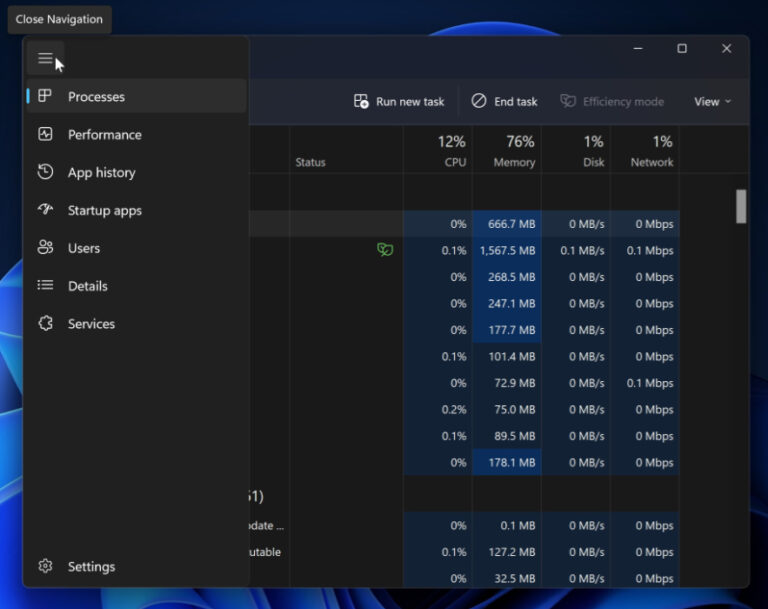Click the Processes grid icon
Image resolution: width=768 pixels, height=609 pixels.
[x=45, y=96]
